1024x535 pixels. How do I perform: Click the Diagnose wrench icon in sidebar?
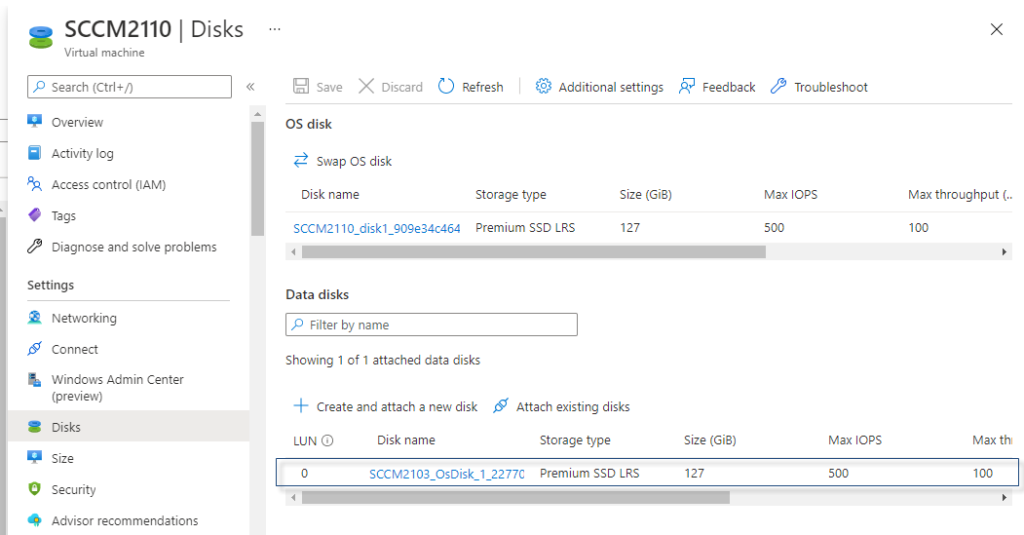coord(35,246)
